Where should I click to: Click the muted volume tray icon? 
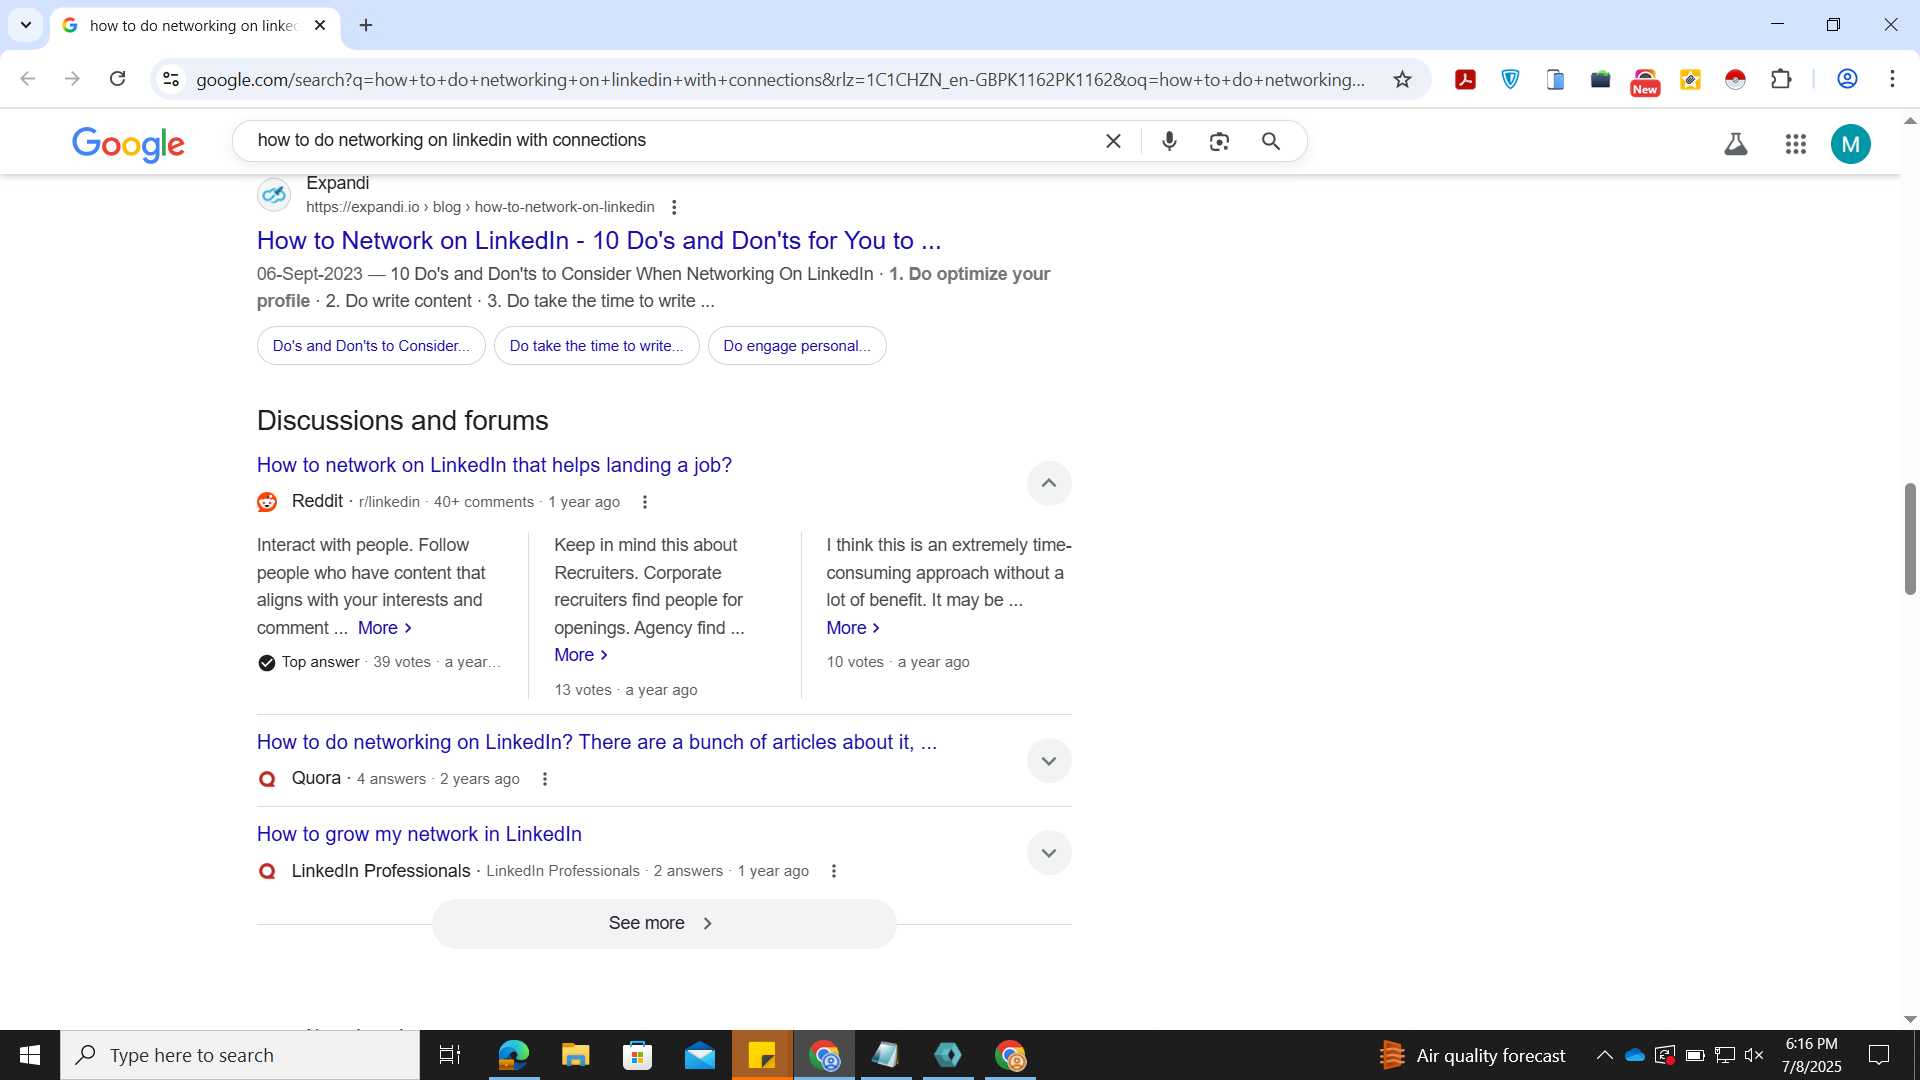coord(1754,1055)
